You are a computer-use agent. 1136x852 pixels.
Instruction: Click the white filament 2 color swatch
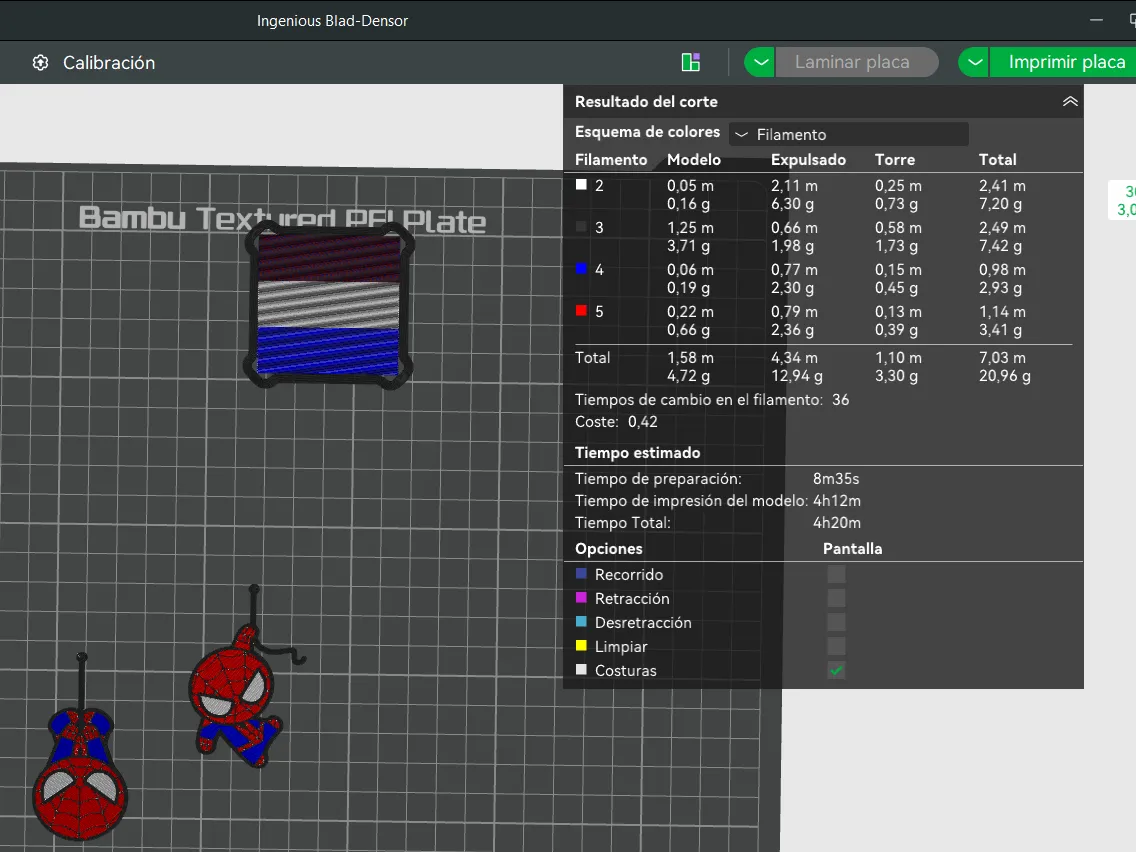(x=581, y=185)
